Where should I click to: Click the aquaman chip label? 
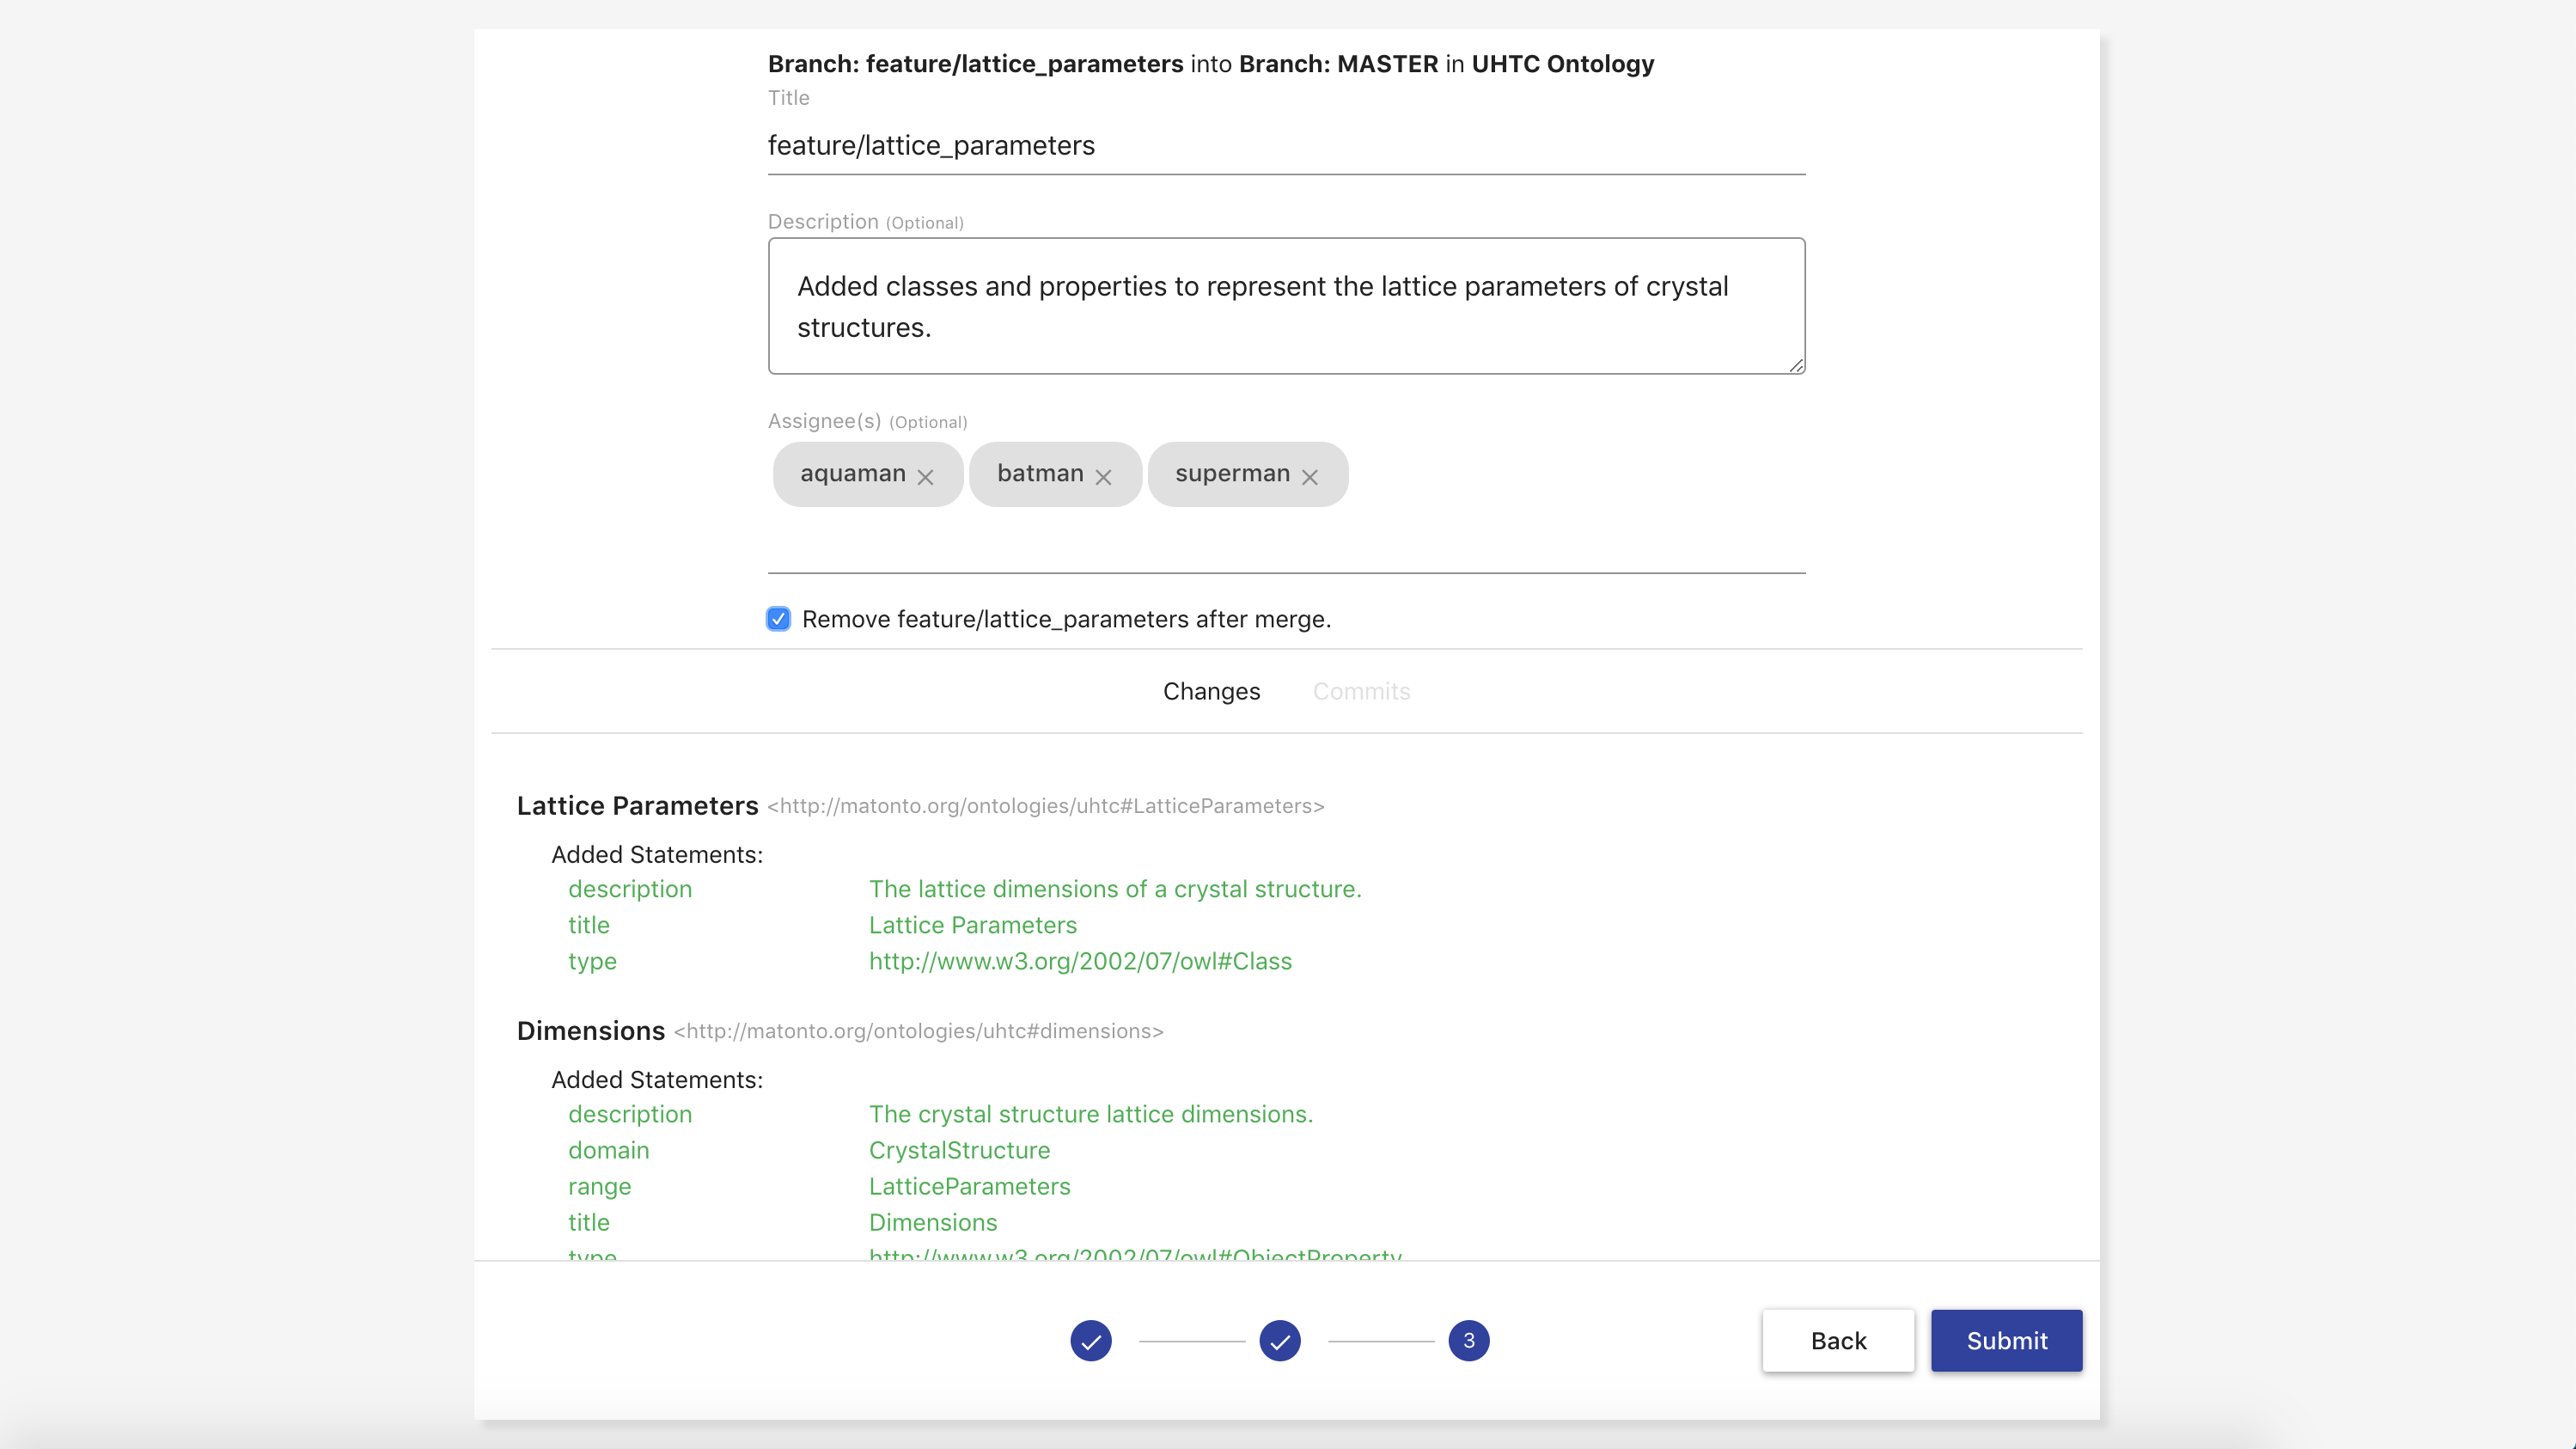(852, 473)
